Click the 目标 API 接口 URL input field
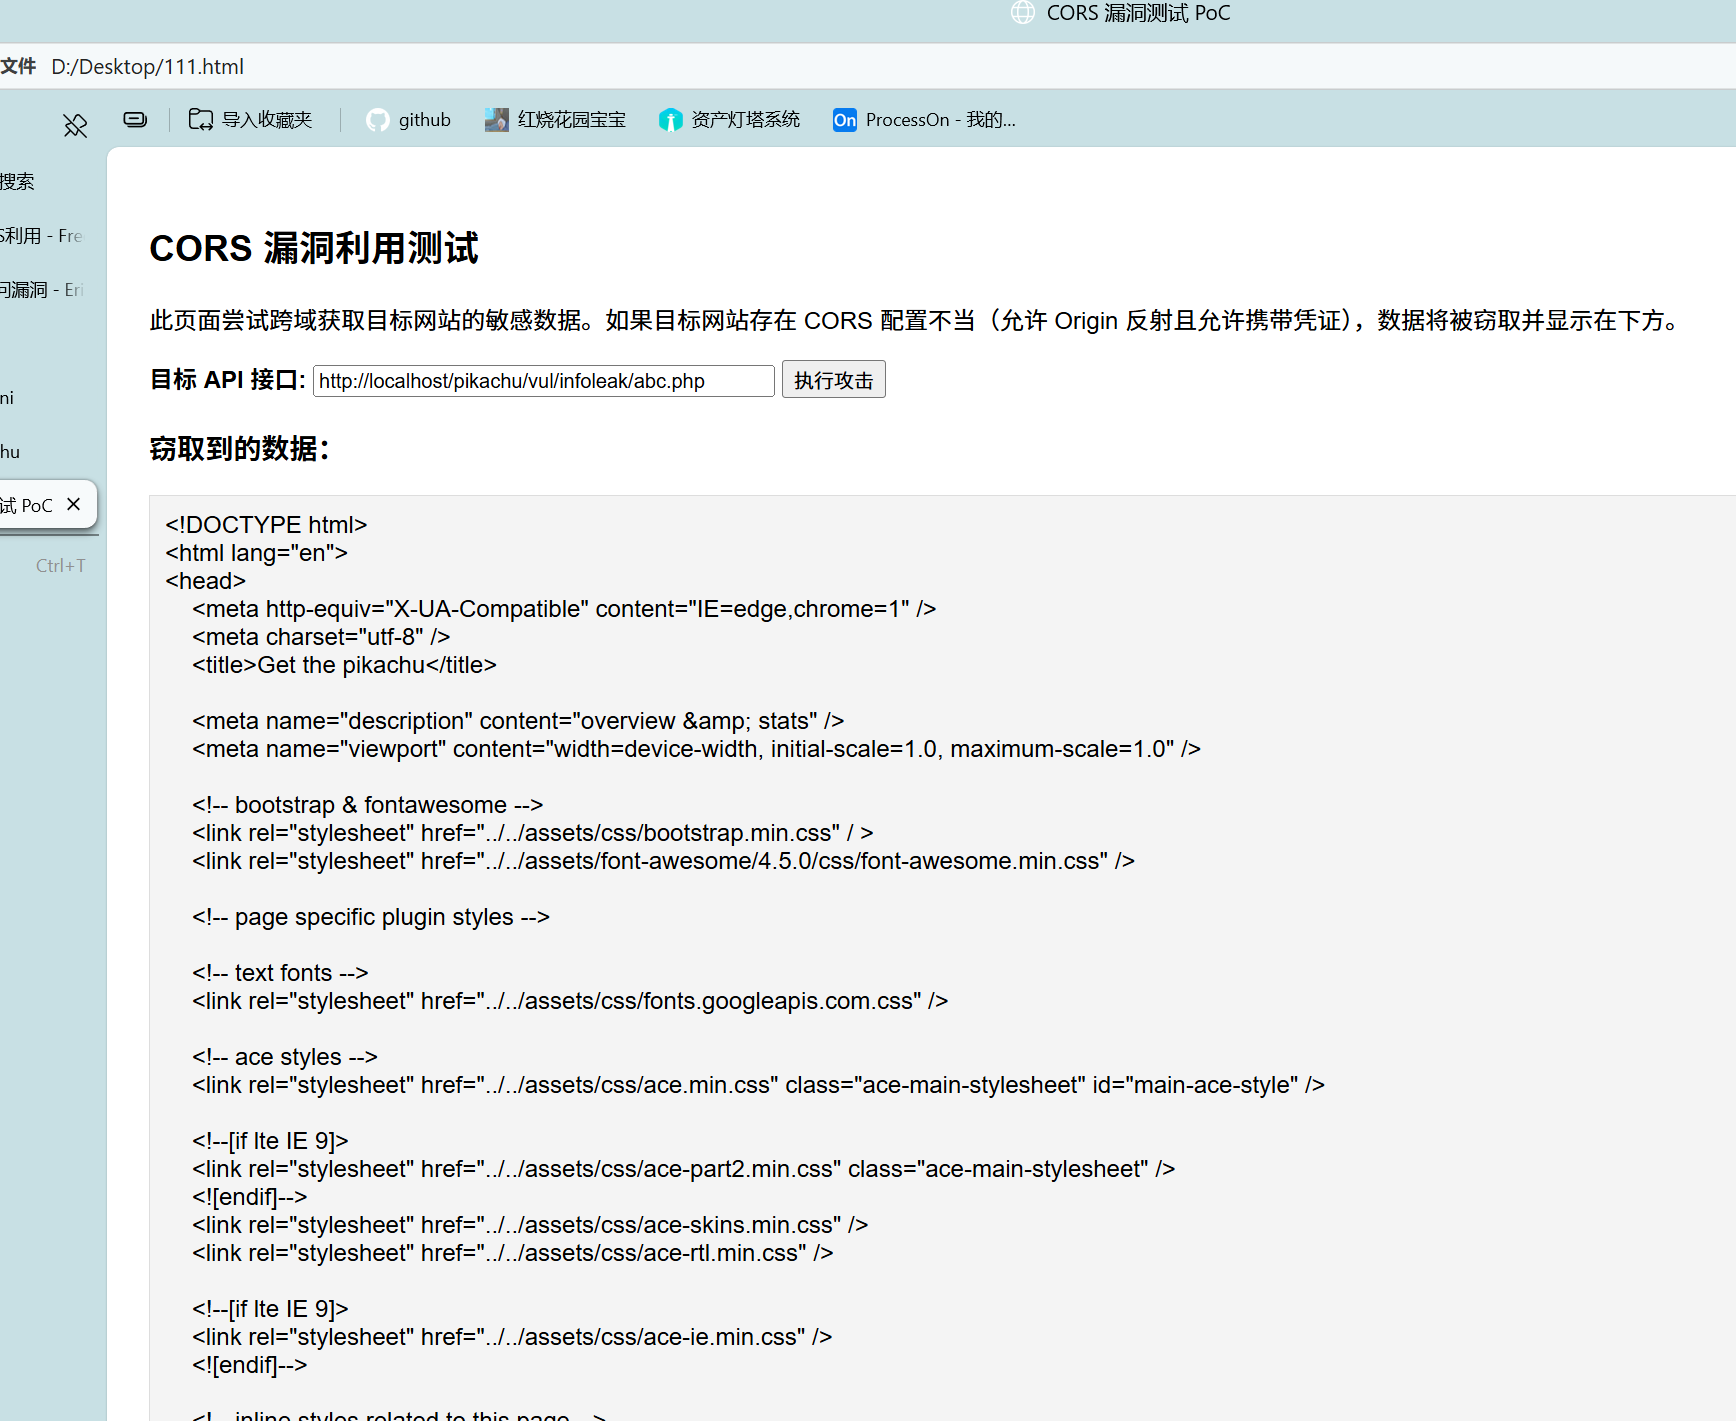 point(543,381)
